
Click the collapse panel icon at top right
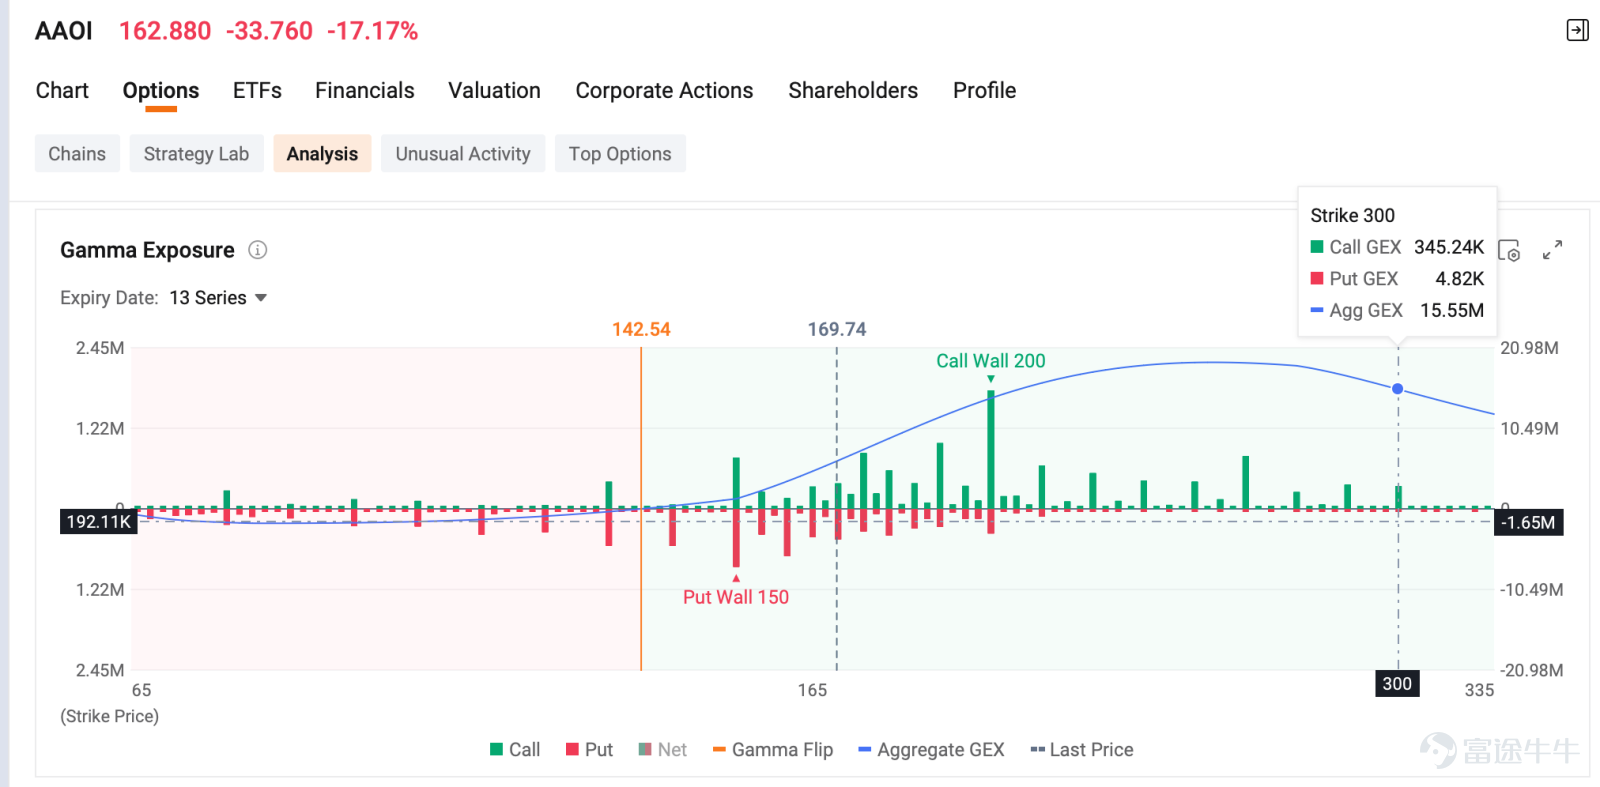(x=1577, y=30)
